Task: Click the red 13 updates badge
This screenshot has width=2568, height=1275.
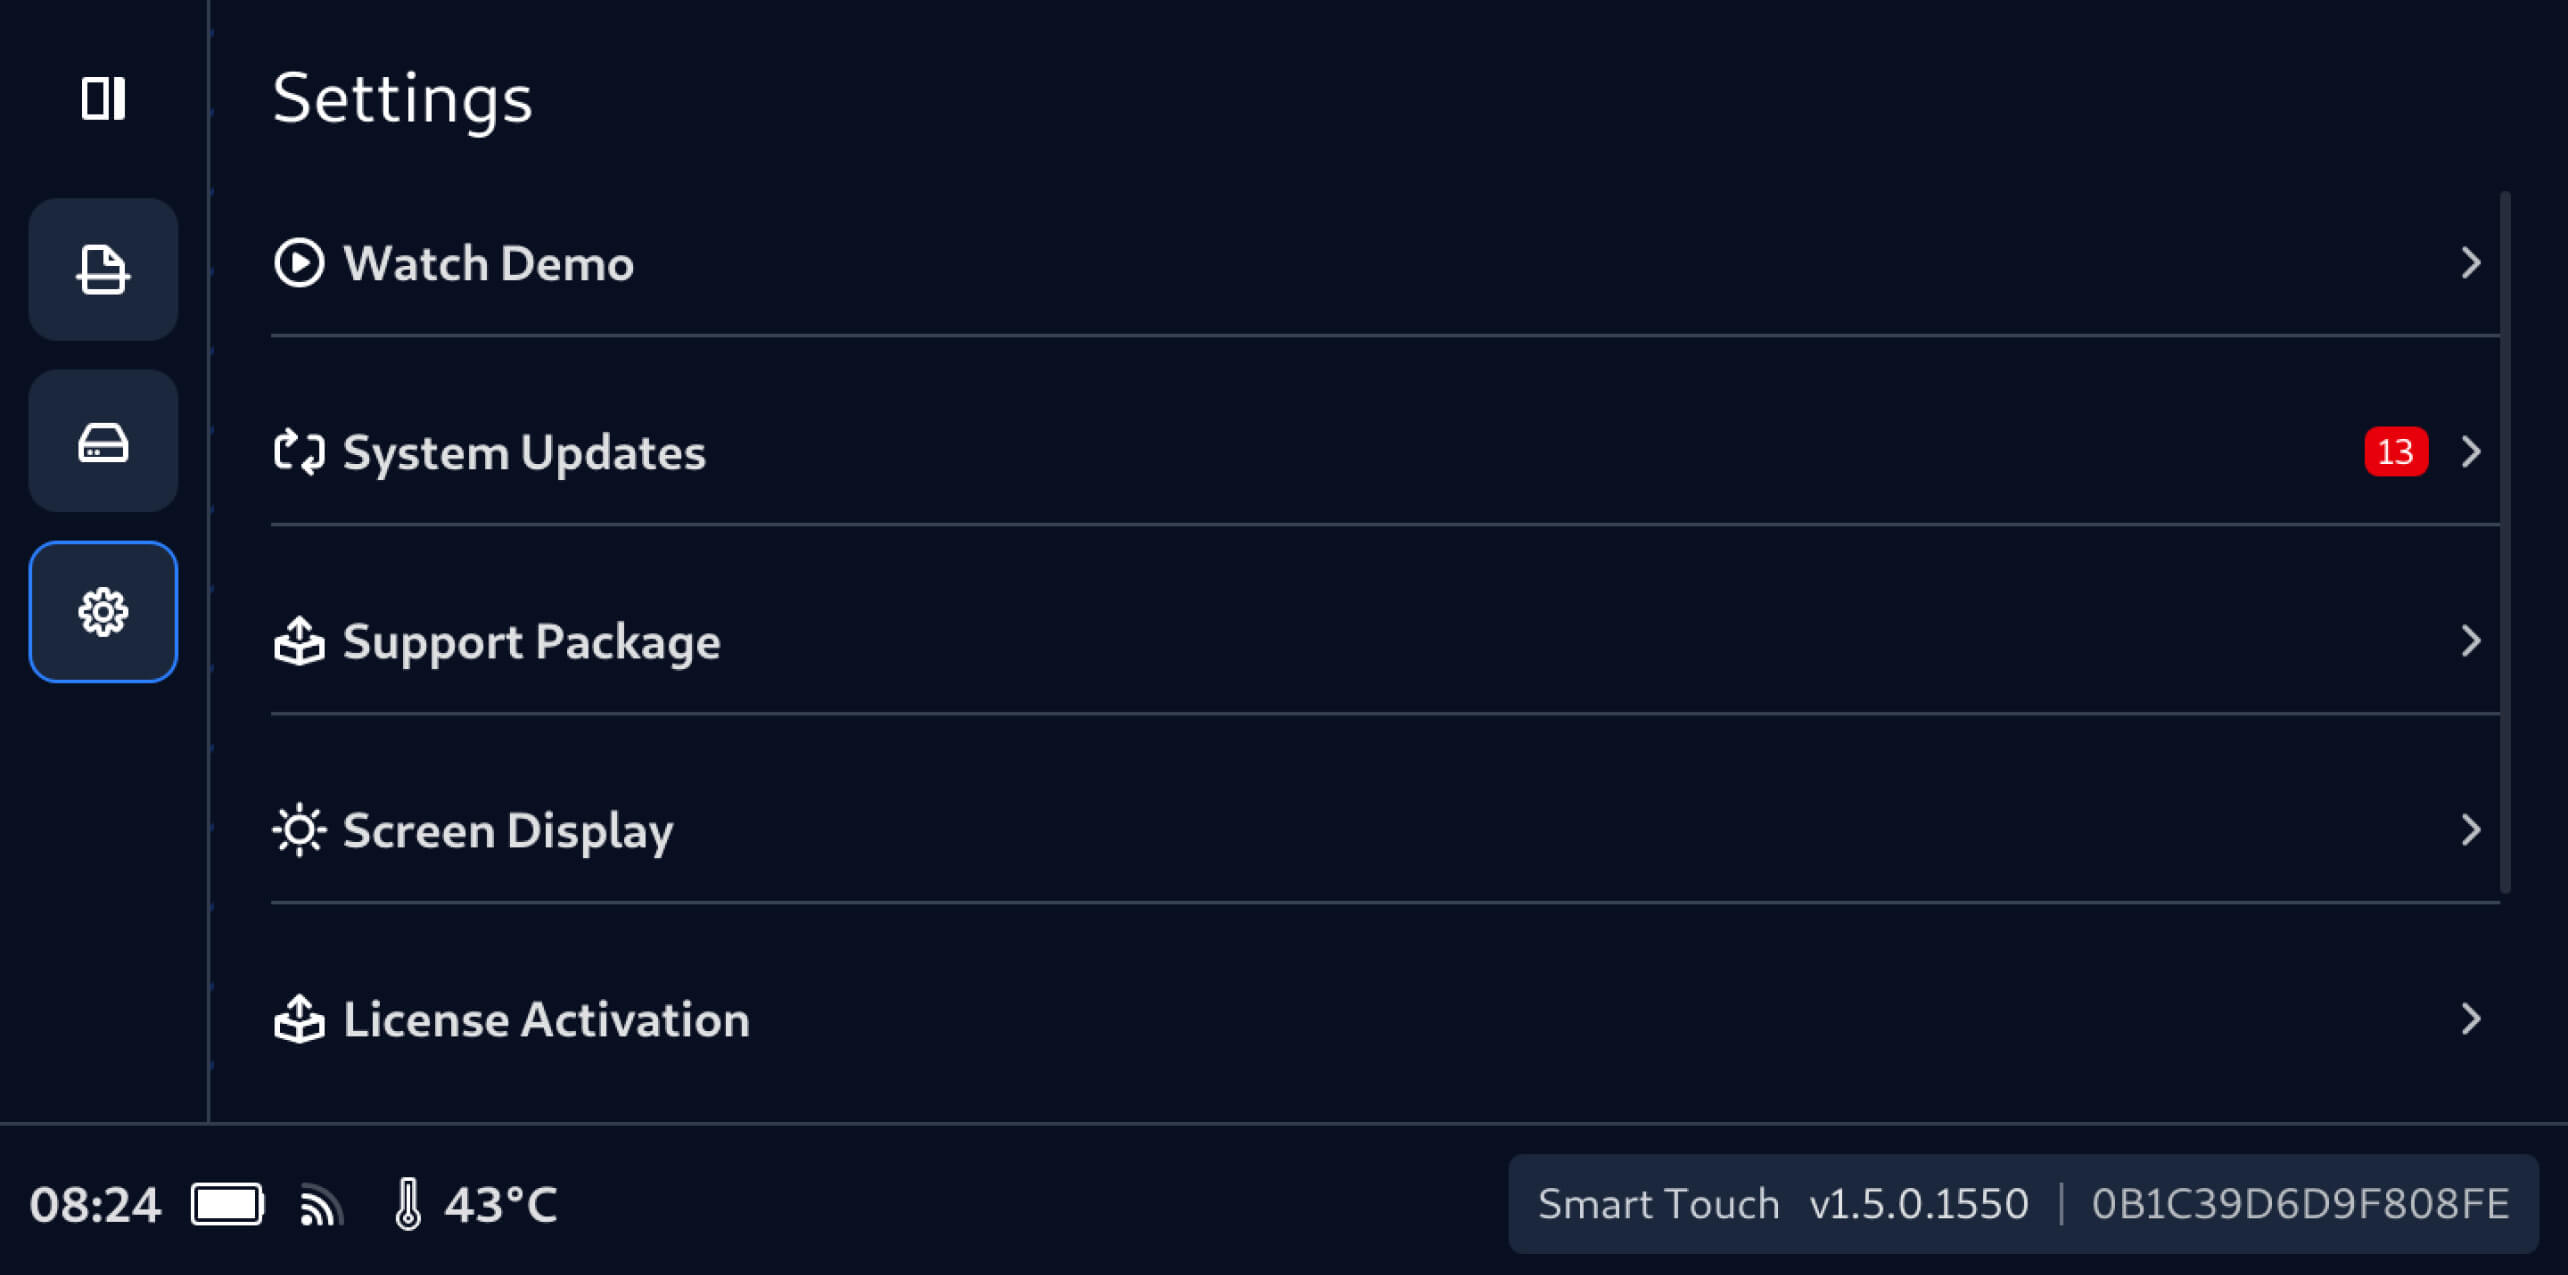Action: (x=2396, y=452)
